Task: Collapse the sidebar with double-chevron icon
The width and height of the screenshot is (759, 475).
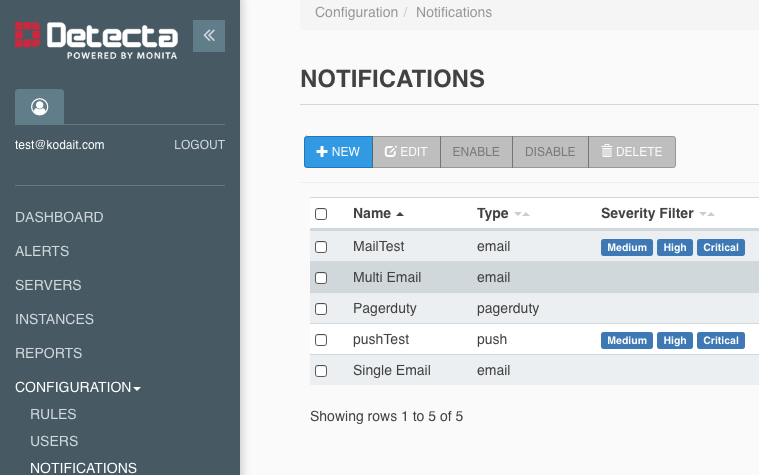Action: (x=209, y=35)
